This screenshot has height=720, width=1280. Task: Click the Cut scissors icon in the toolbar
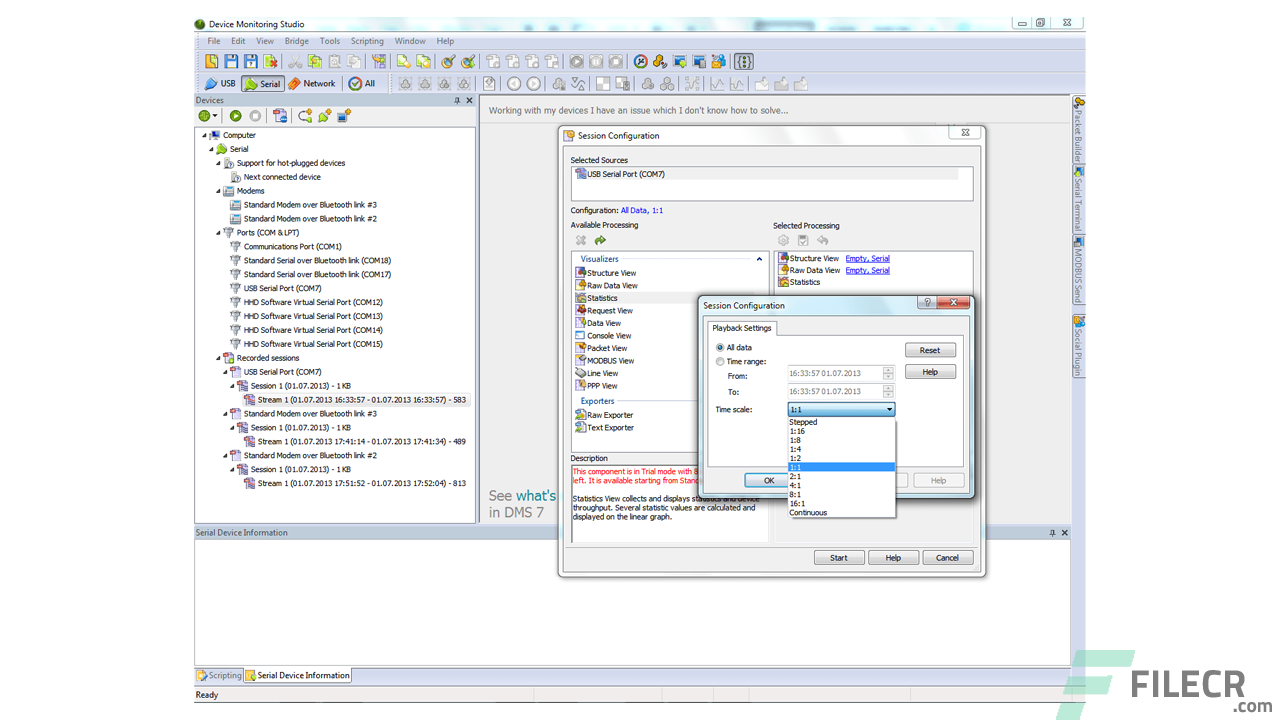(x=295, y=62)
